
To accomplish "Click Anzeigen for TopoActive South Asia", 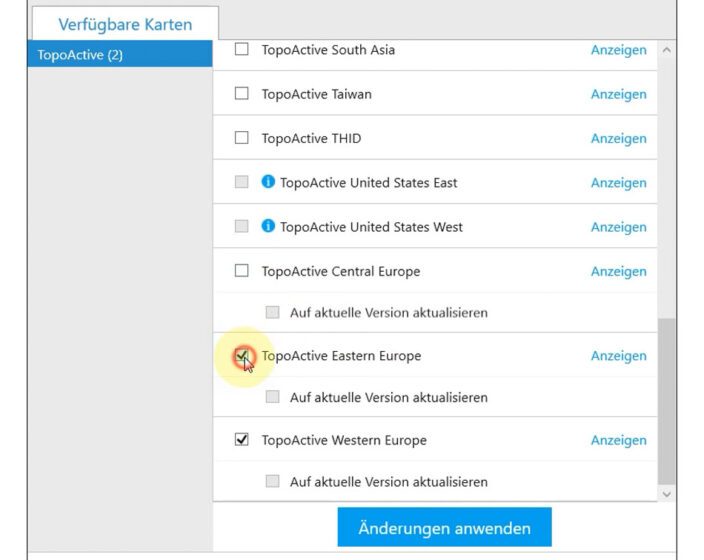I will click(x=619, y=50).
